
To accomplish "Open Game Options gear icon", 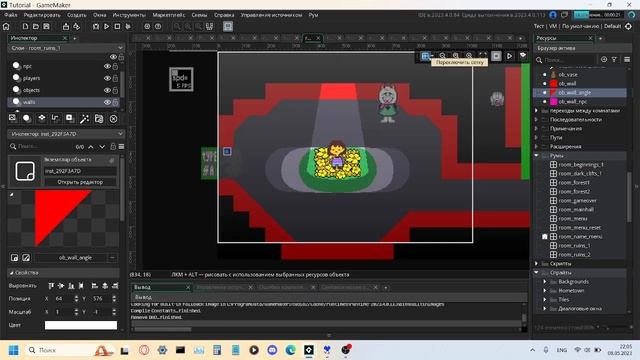I will tap(147, 27).
